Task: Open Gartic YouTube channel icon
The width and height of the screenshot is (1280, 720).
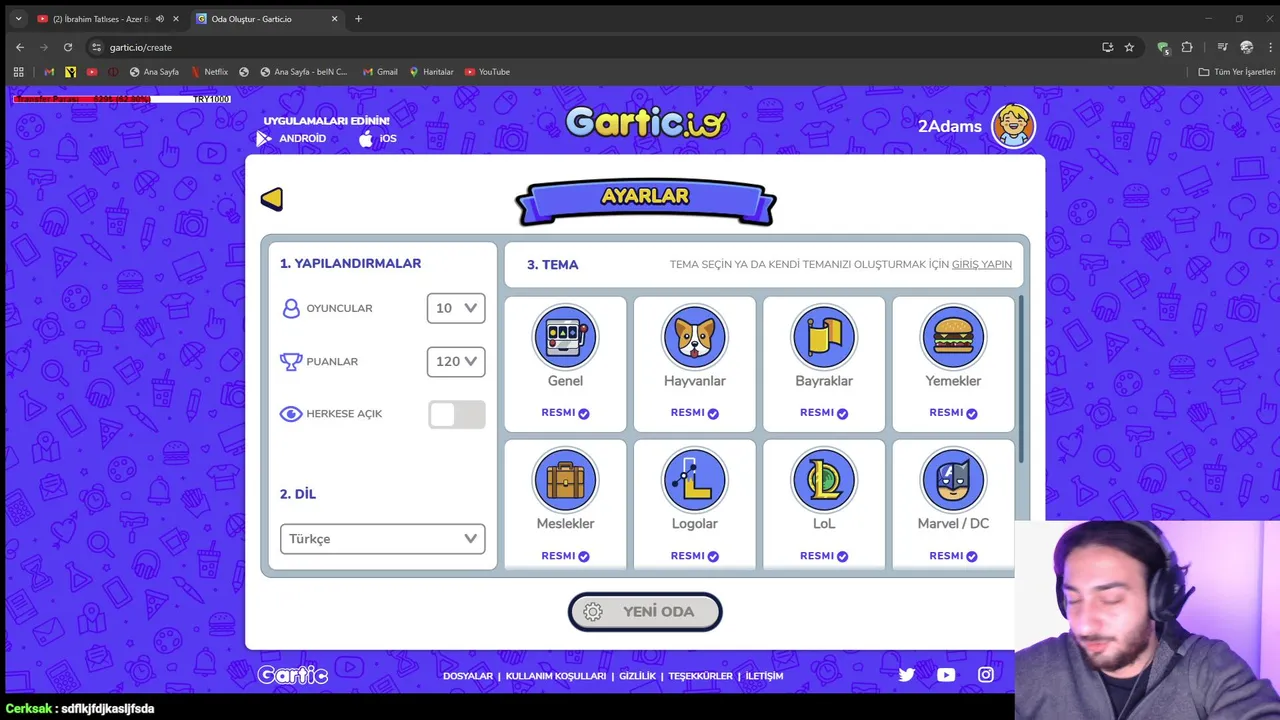Action: coord(946,675)
